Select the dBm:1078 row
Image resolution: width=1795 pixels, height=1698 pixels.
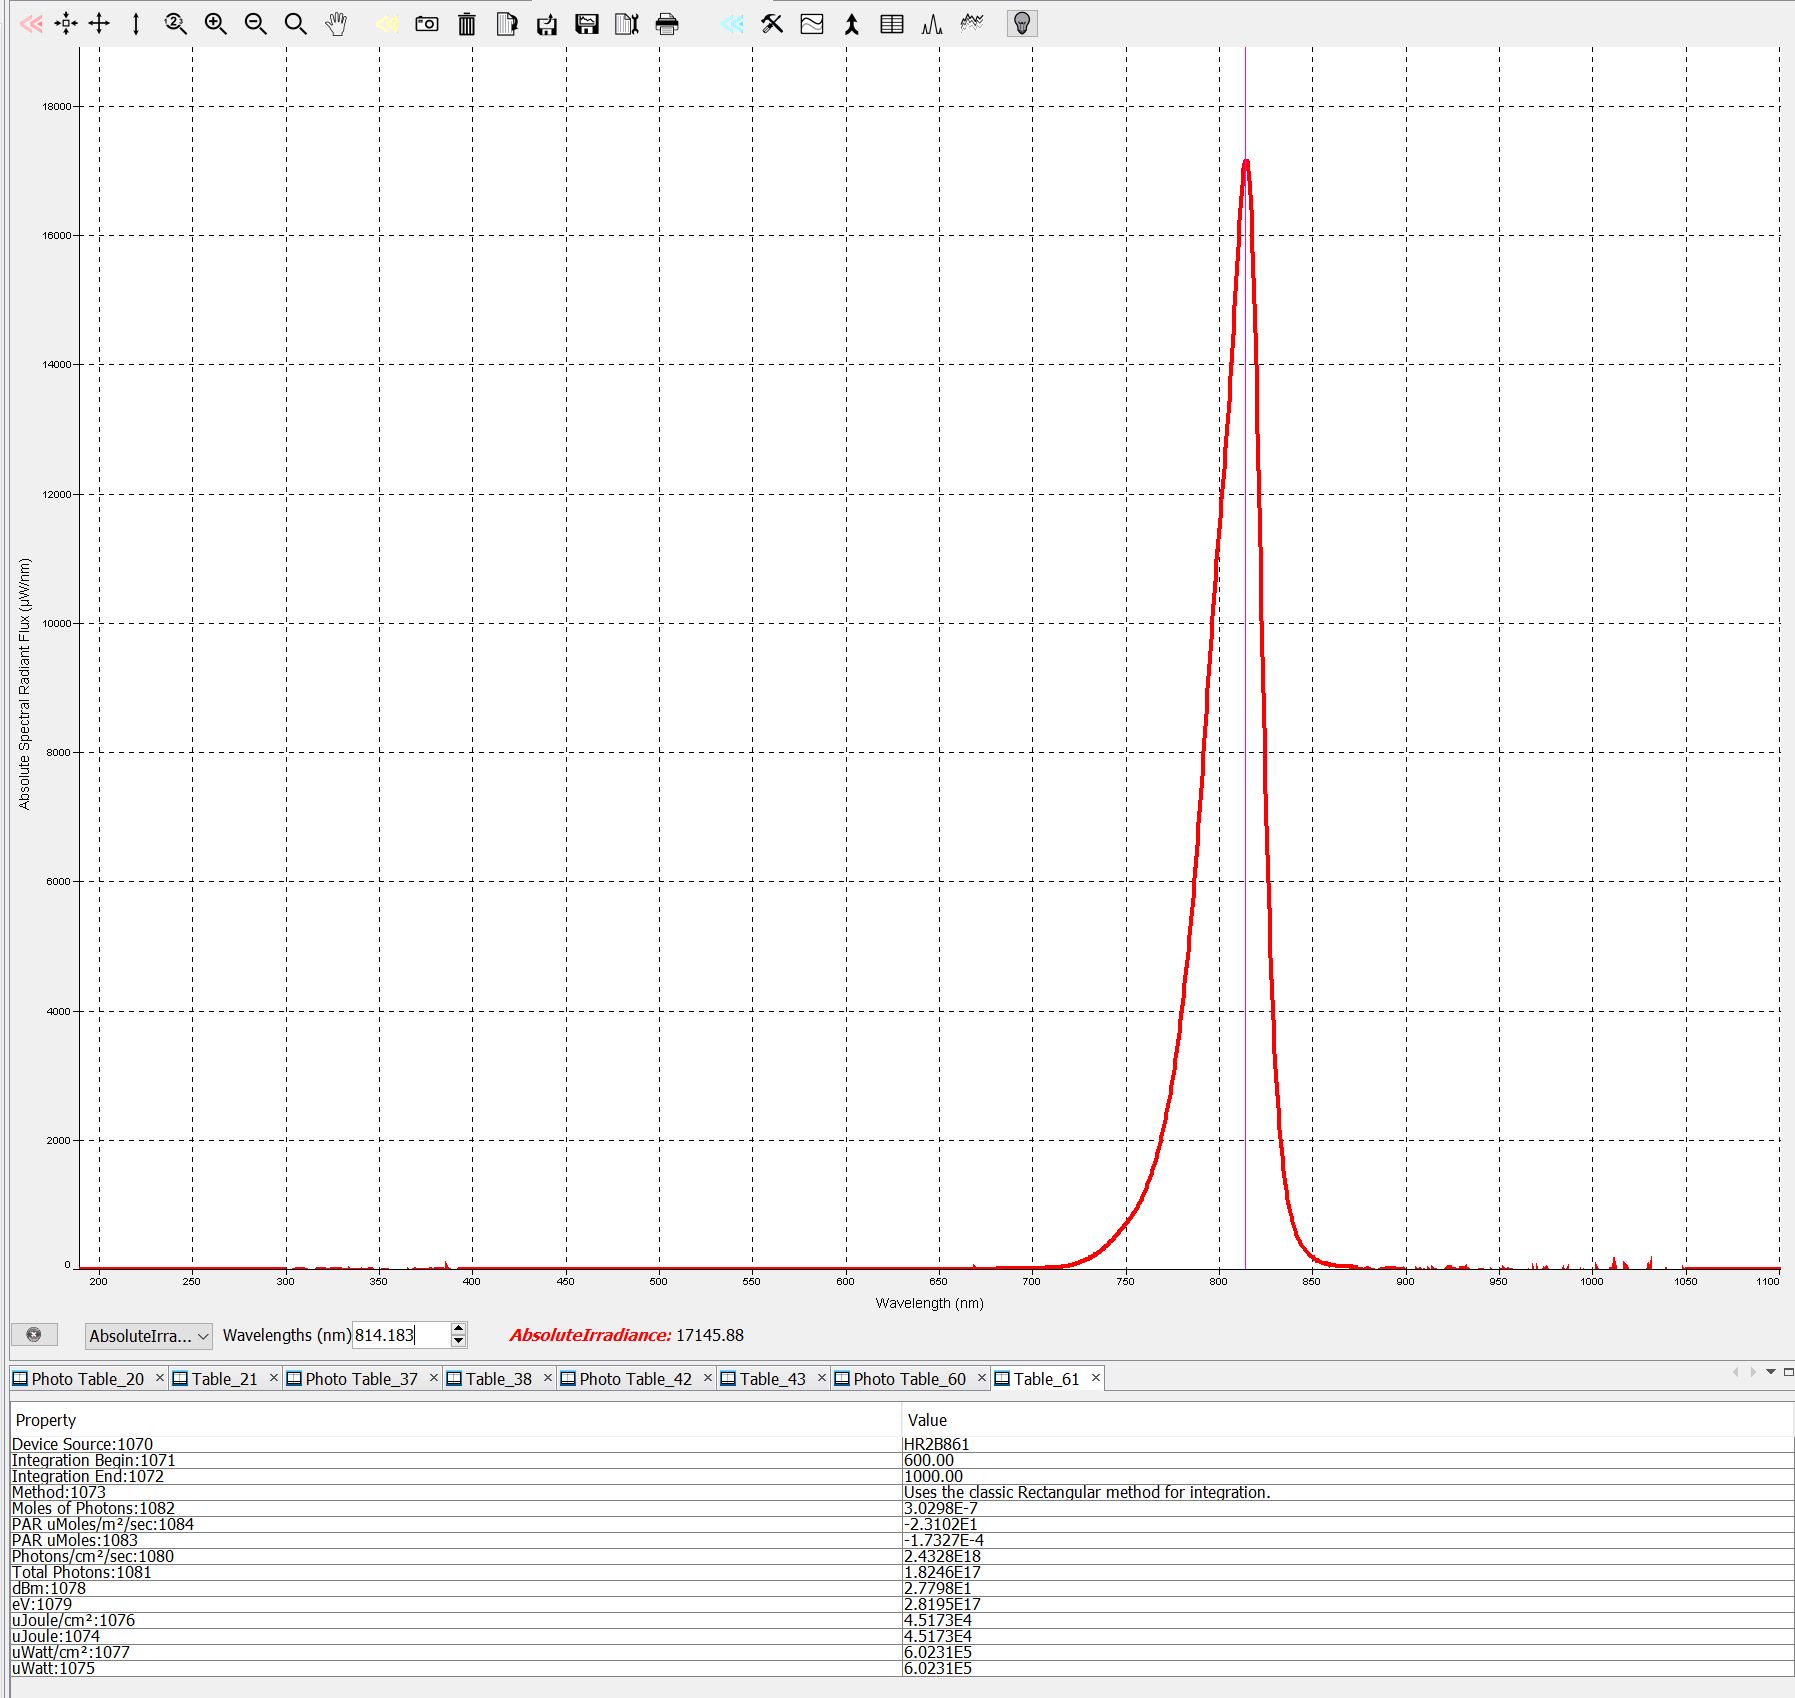(902, 1588)
